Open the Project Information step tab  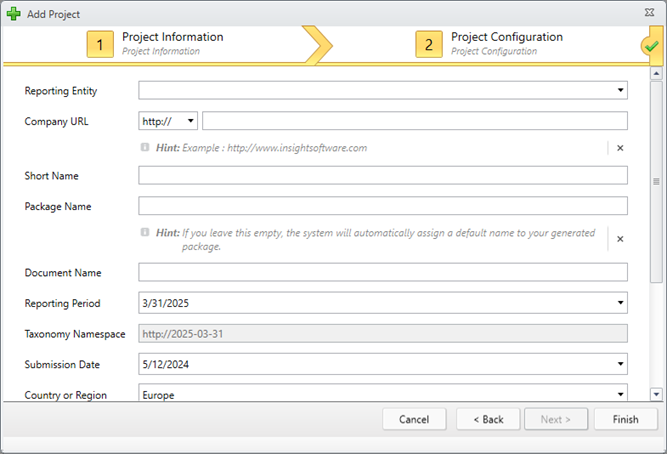click(x=172, y=43)
